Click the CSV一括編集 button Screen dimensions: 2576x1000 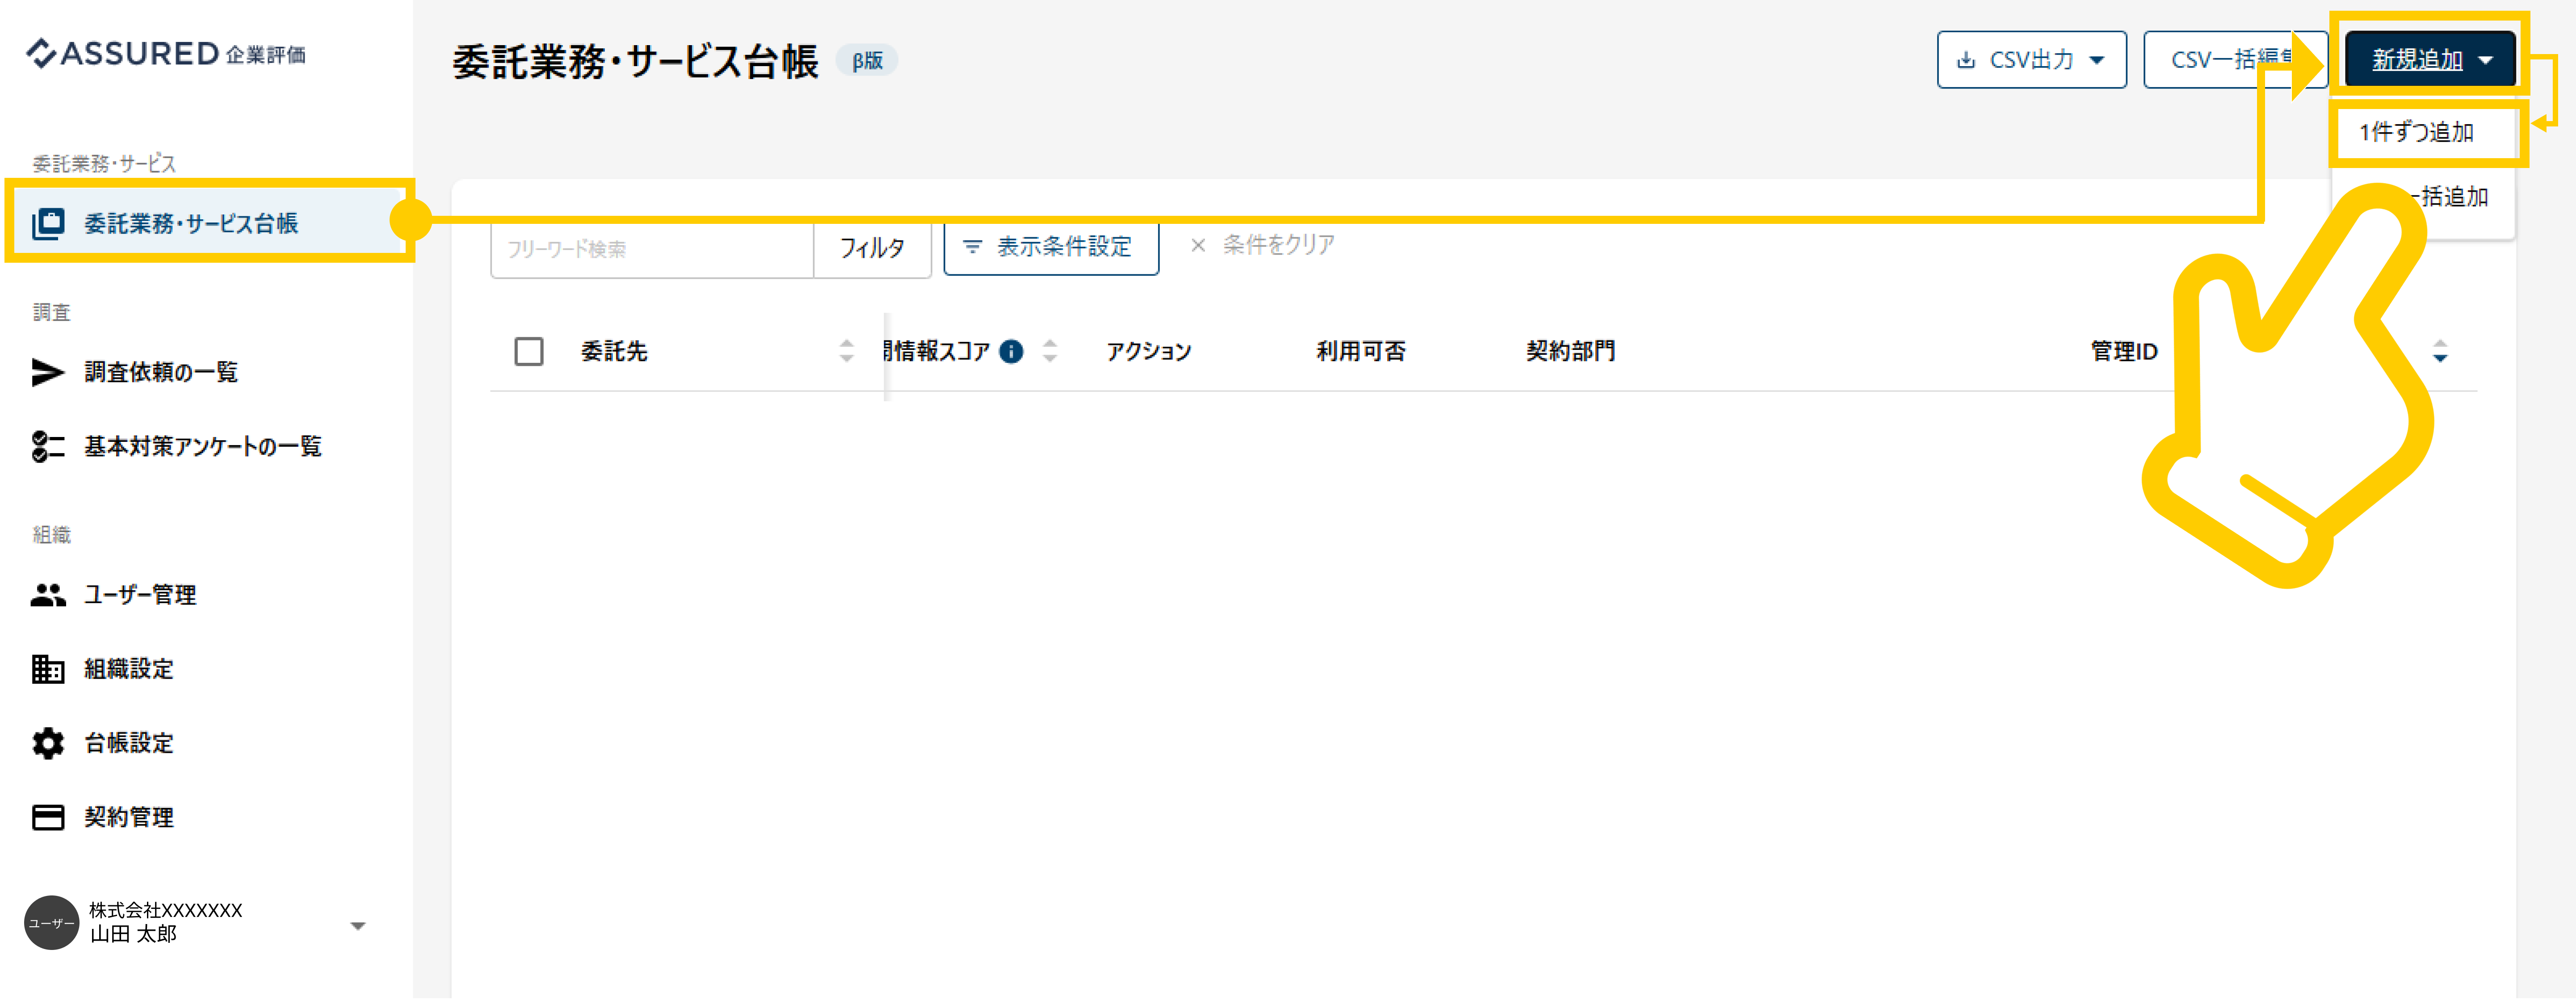coord(2236,60)
